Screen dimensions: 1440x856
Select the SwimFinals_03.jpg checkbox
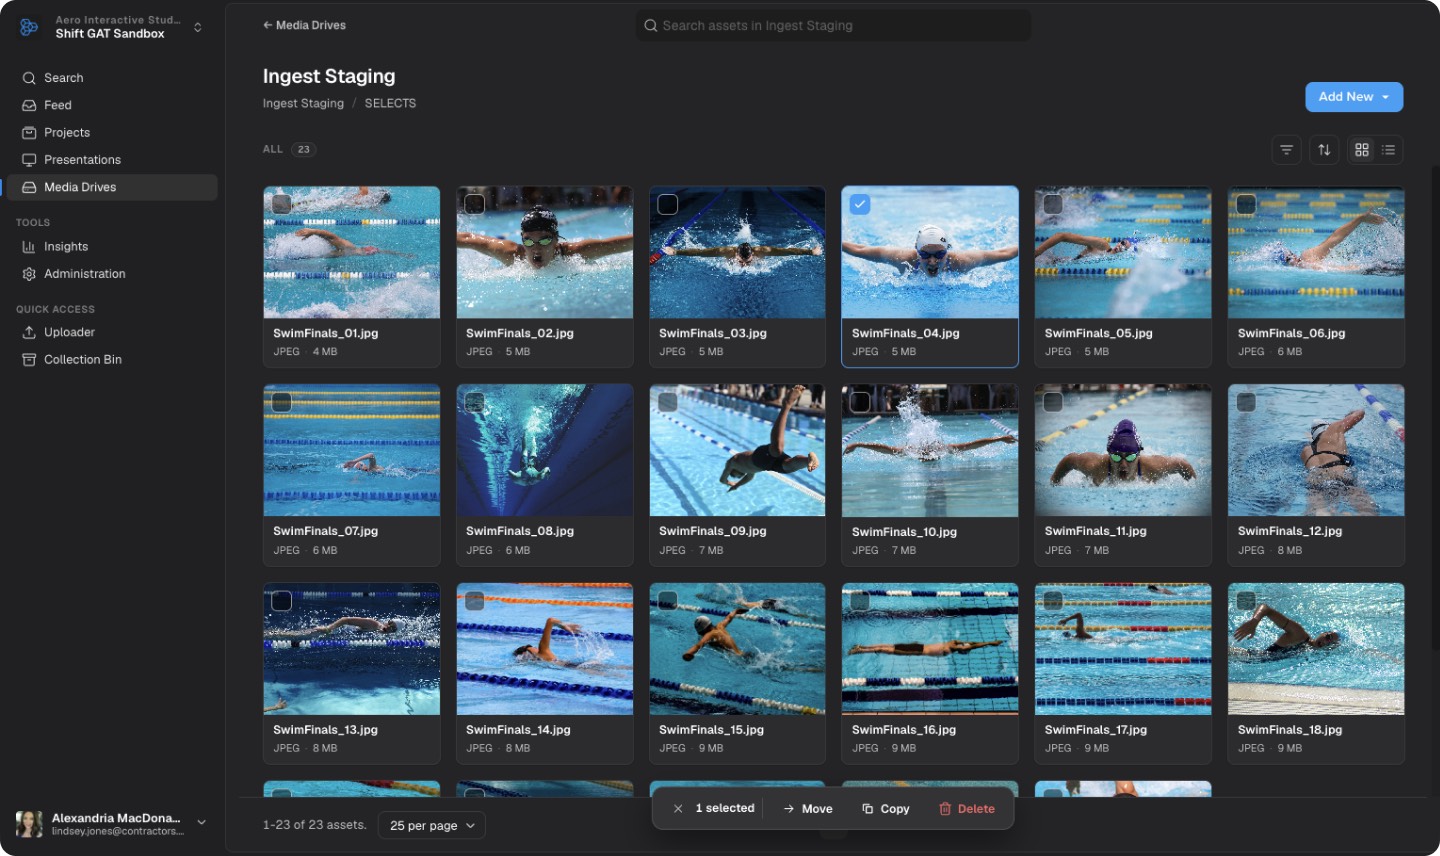pos(668,204)
